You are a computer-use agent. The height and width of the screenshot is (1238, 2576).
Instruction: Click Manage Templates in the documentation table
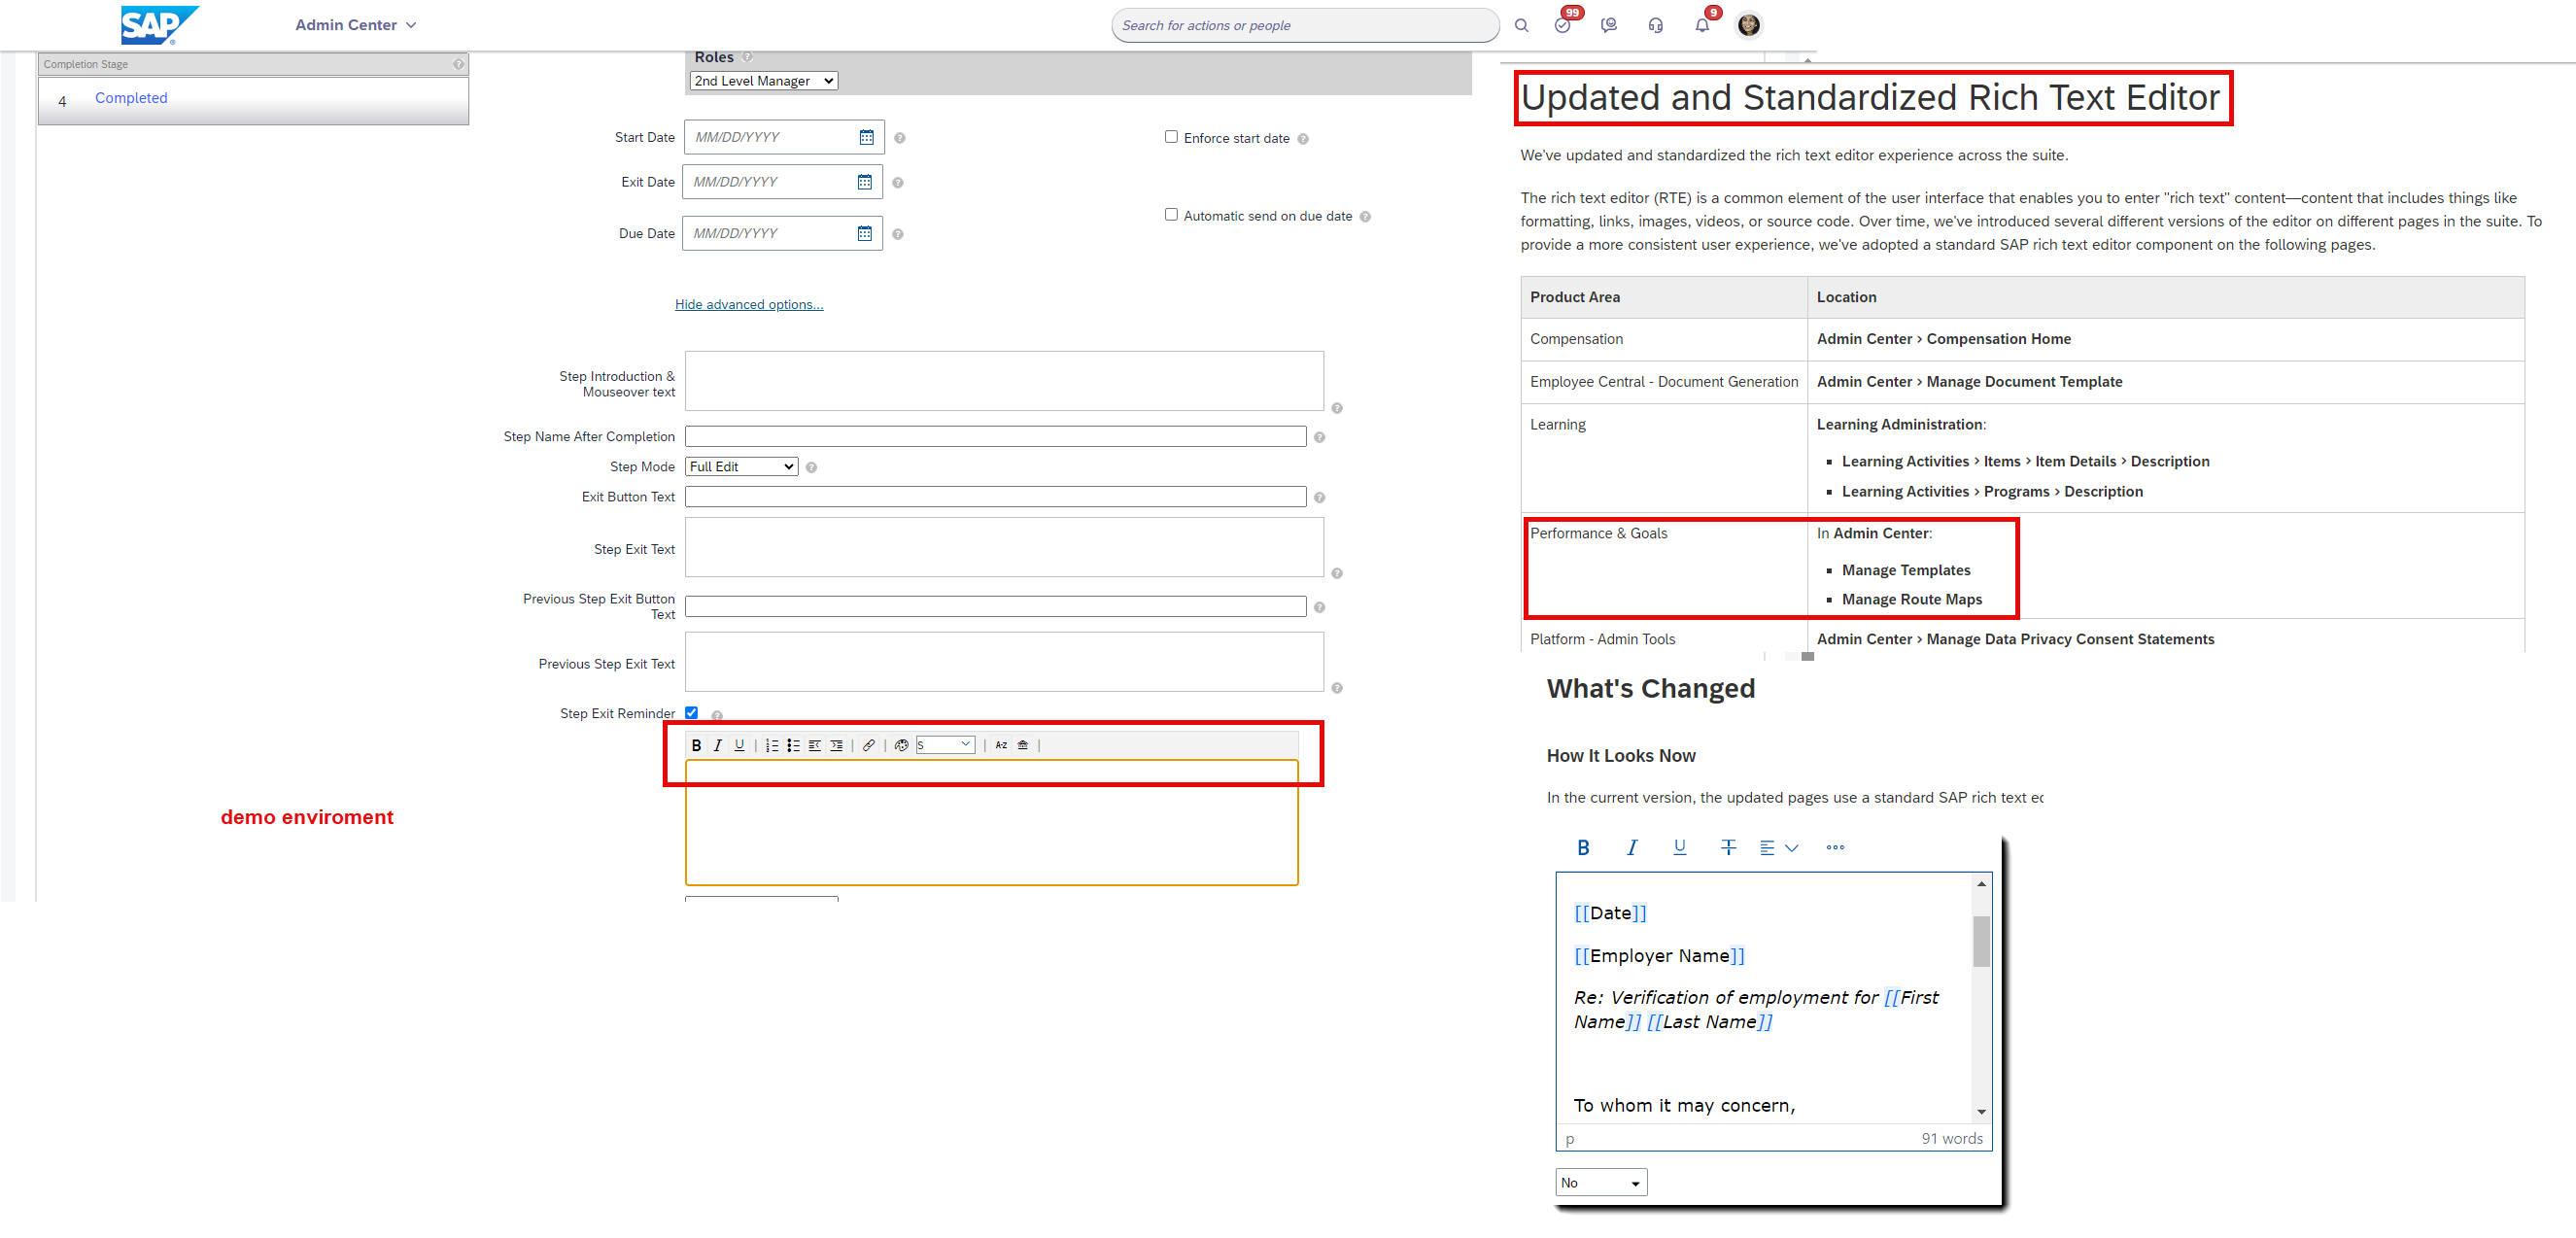click(1906, 570)
